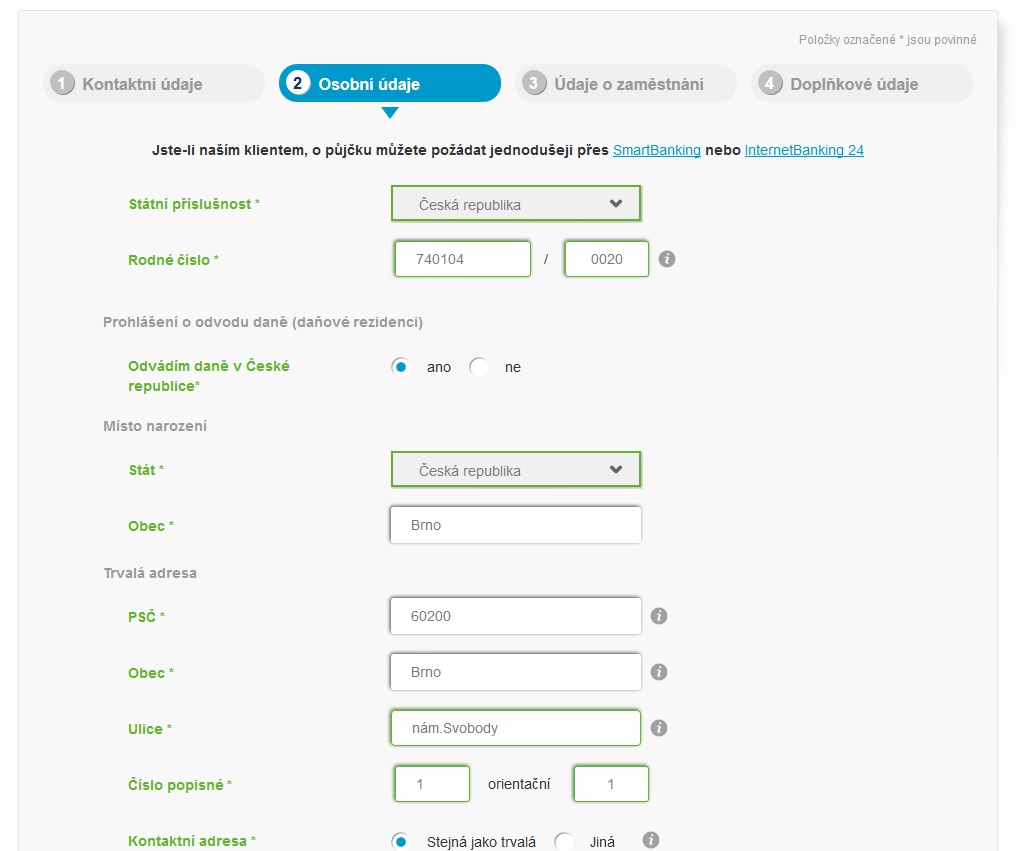Click the step 1 number circle icon
Viewport: 1023px width, 851px height.
pyautogui.click(x=62, y=83)
